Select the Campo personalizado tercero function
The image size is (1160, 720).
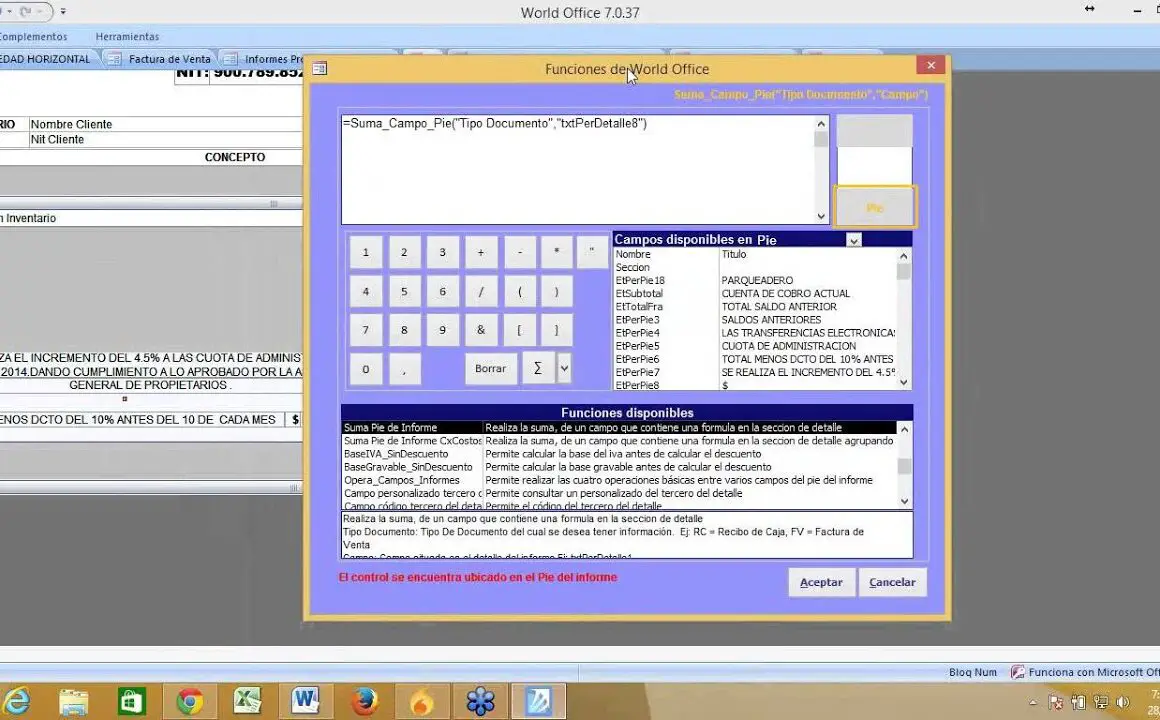pos(618,494)
